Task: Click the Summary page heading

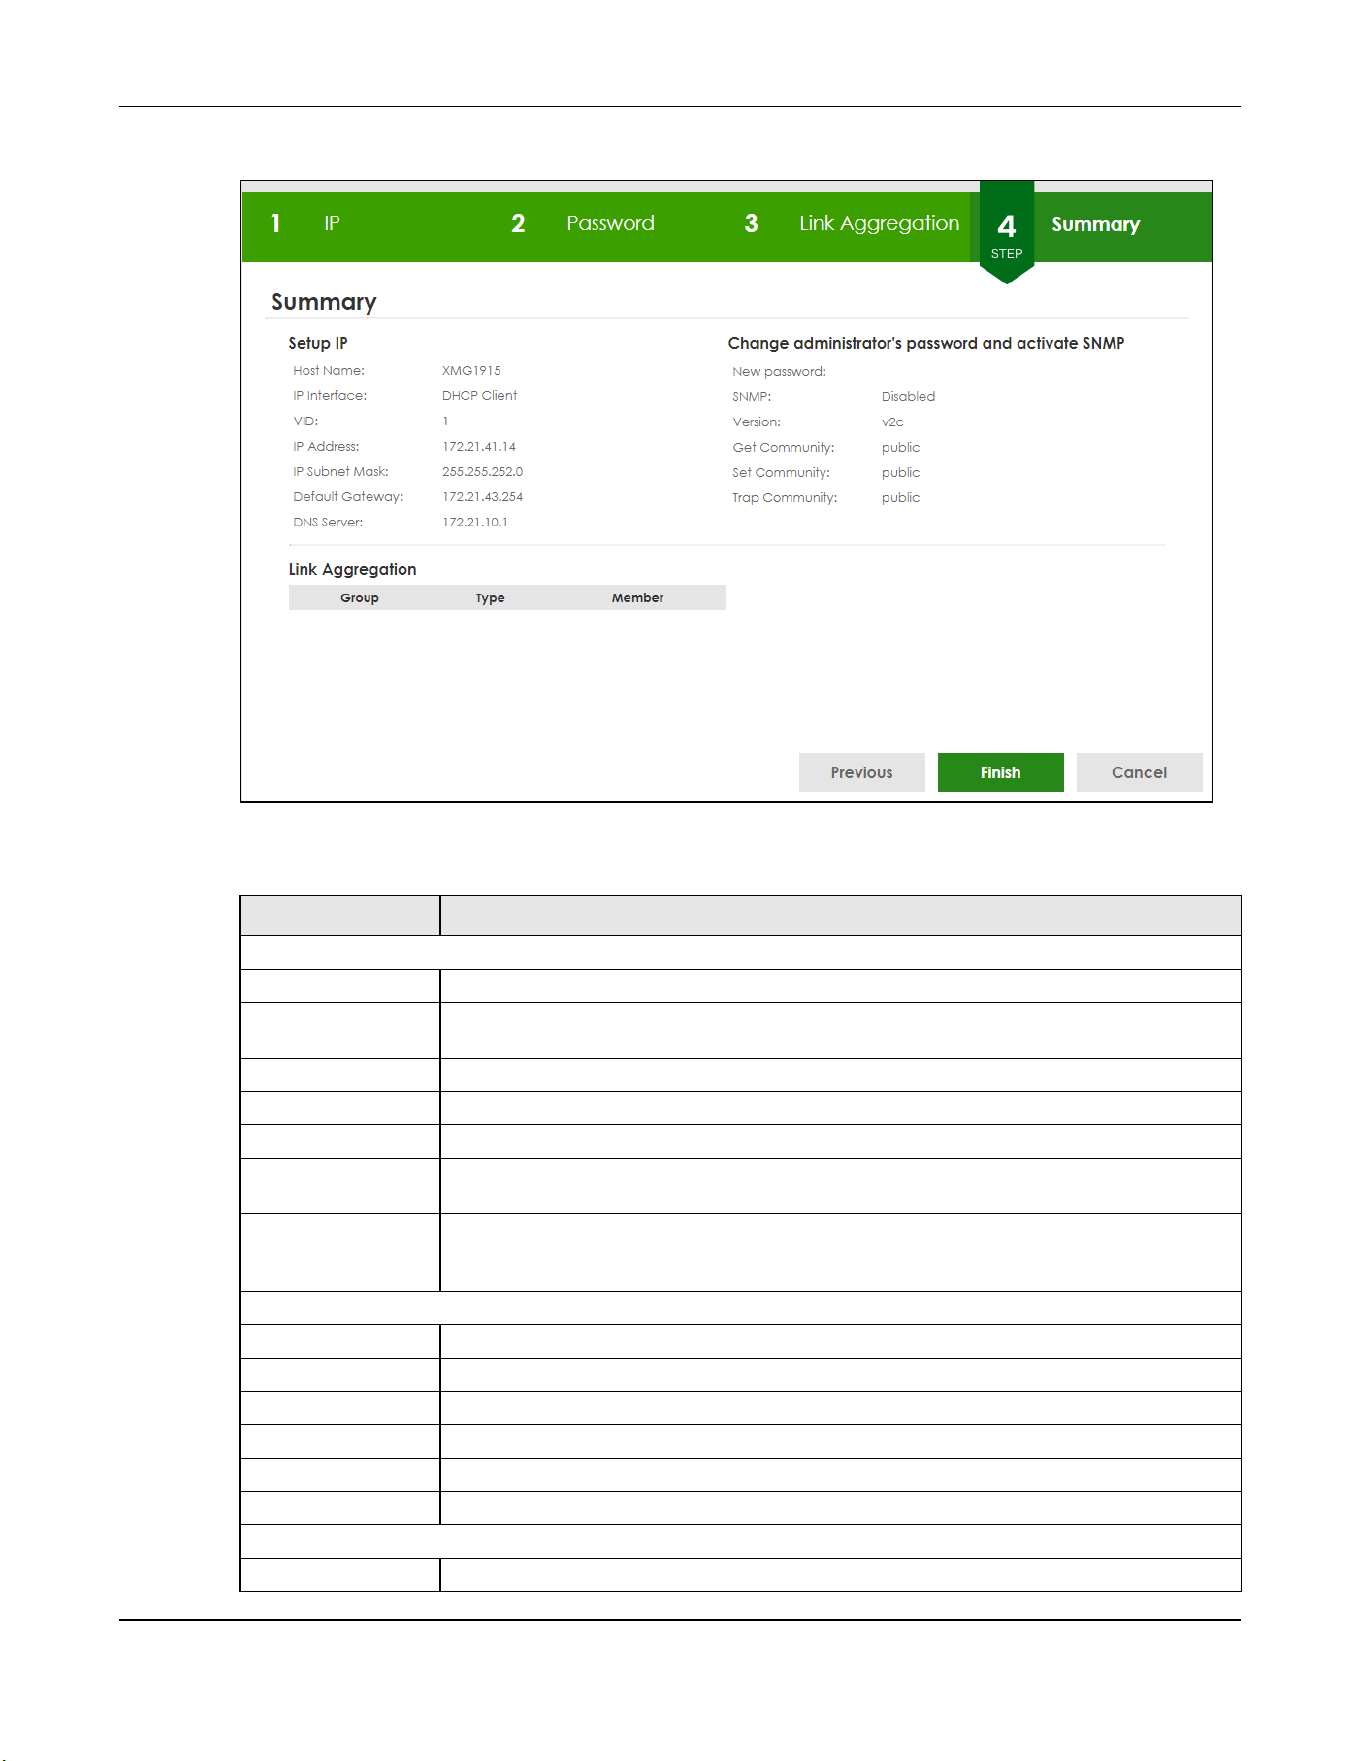Action: (323, 302)
